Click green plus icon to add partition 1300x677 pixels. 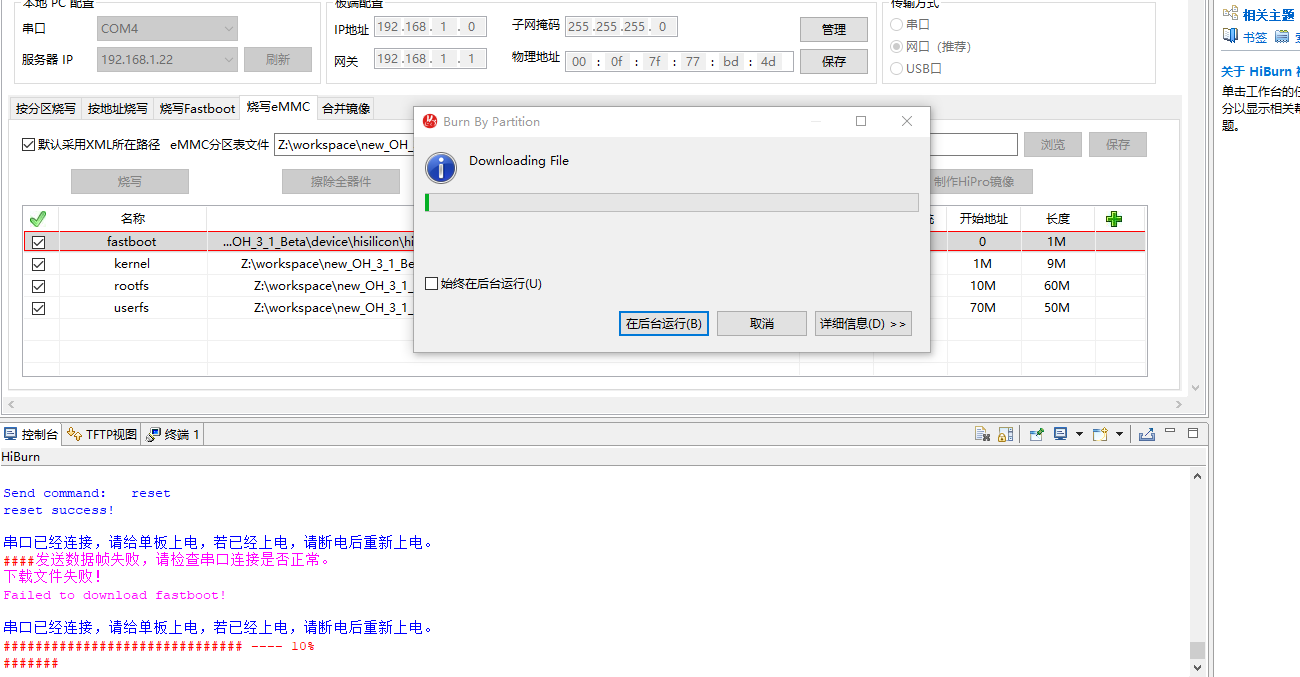pyautogui.click(x=1114, y=219)
